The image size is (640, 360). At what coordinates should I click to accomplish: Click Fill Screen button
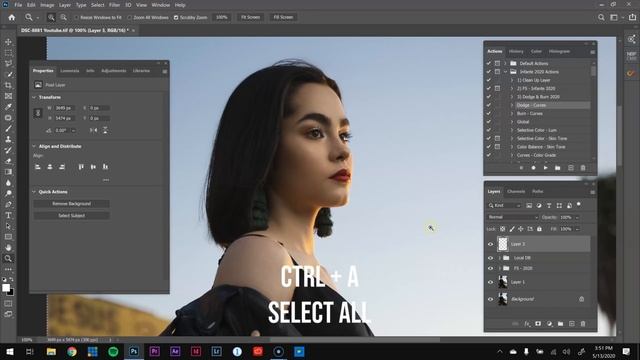coord(283,18)
